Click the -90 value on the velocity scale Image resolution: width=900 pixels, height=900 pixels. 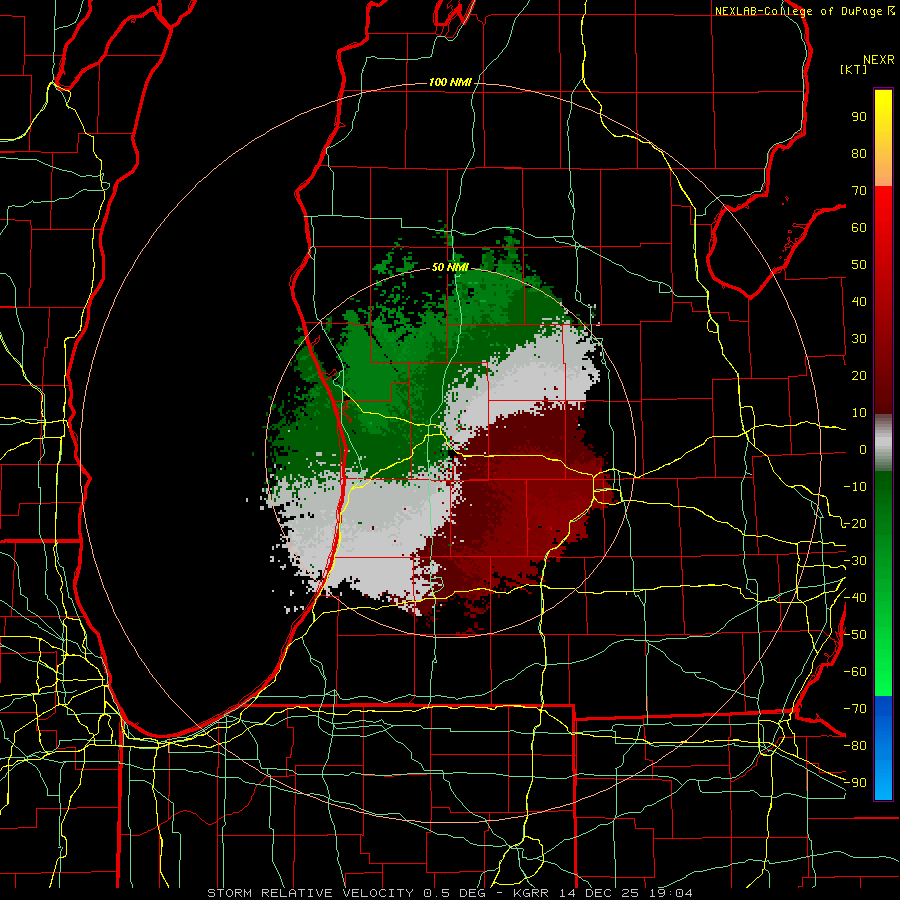(855, 783)
